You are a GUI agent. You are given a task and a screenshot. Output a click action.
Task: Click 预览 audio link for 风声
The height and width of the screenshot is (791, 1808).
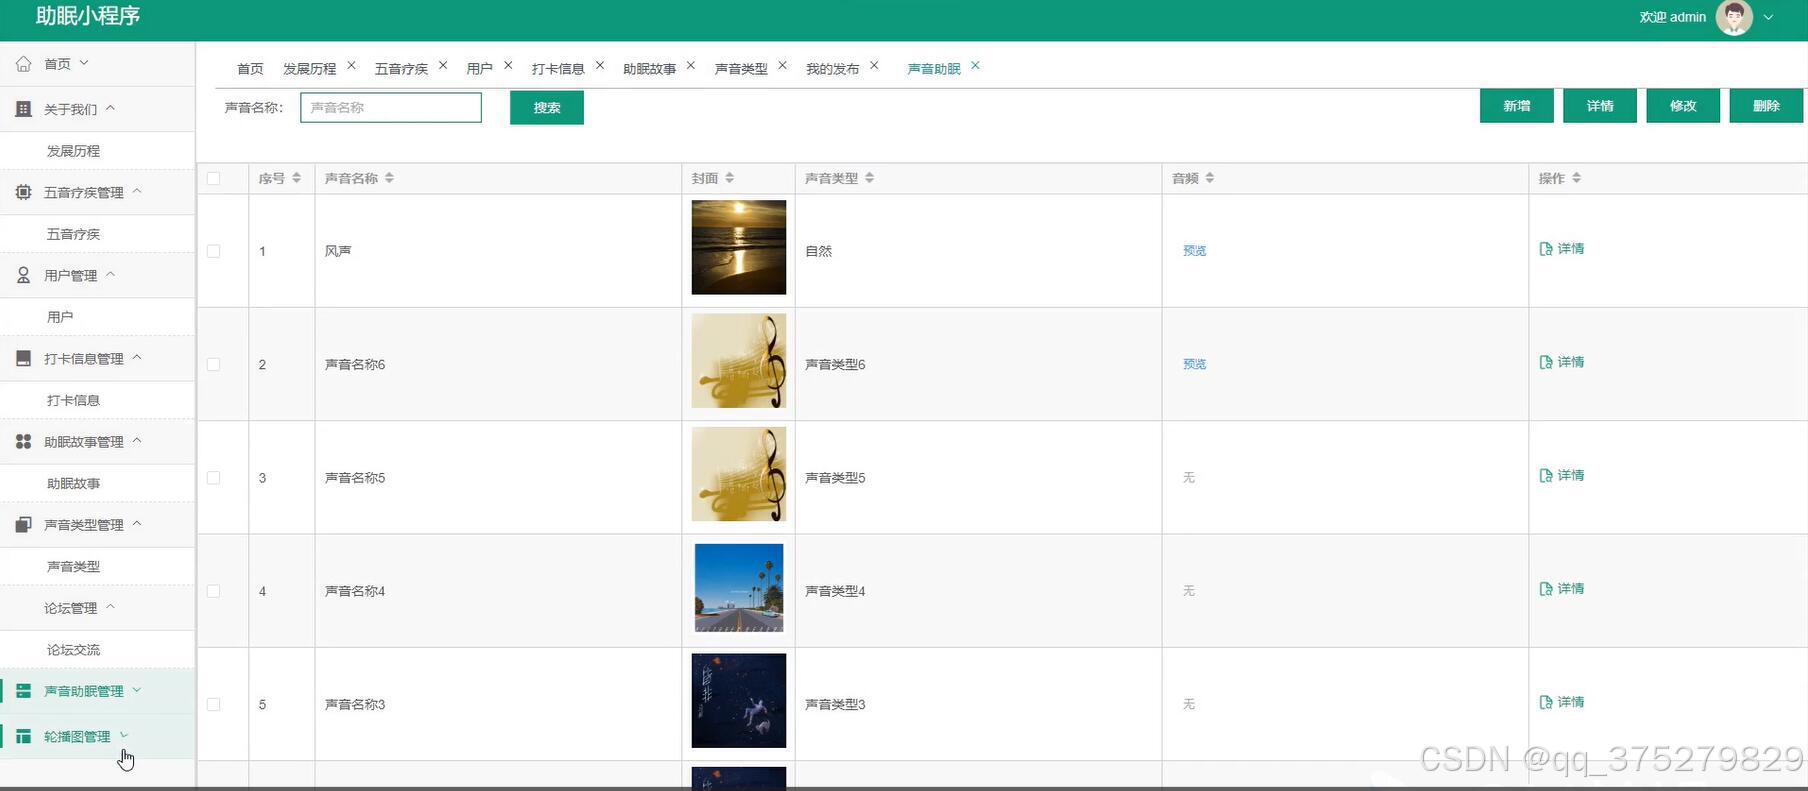pos(1194,251)
